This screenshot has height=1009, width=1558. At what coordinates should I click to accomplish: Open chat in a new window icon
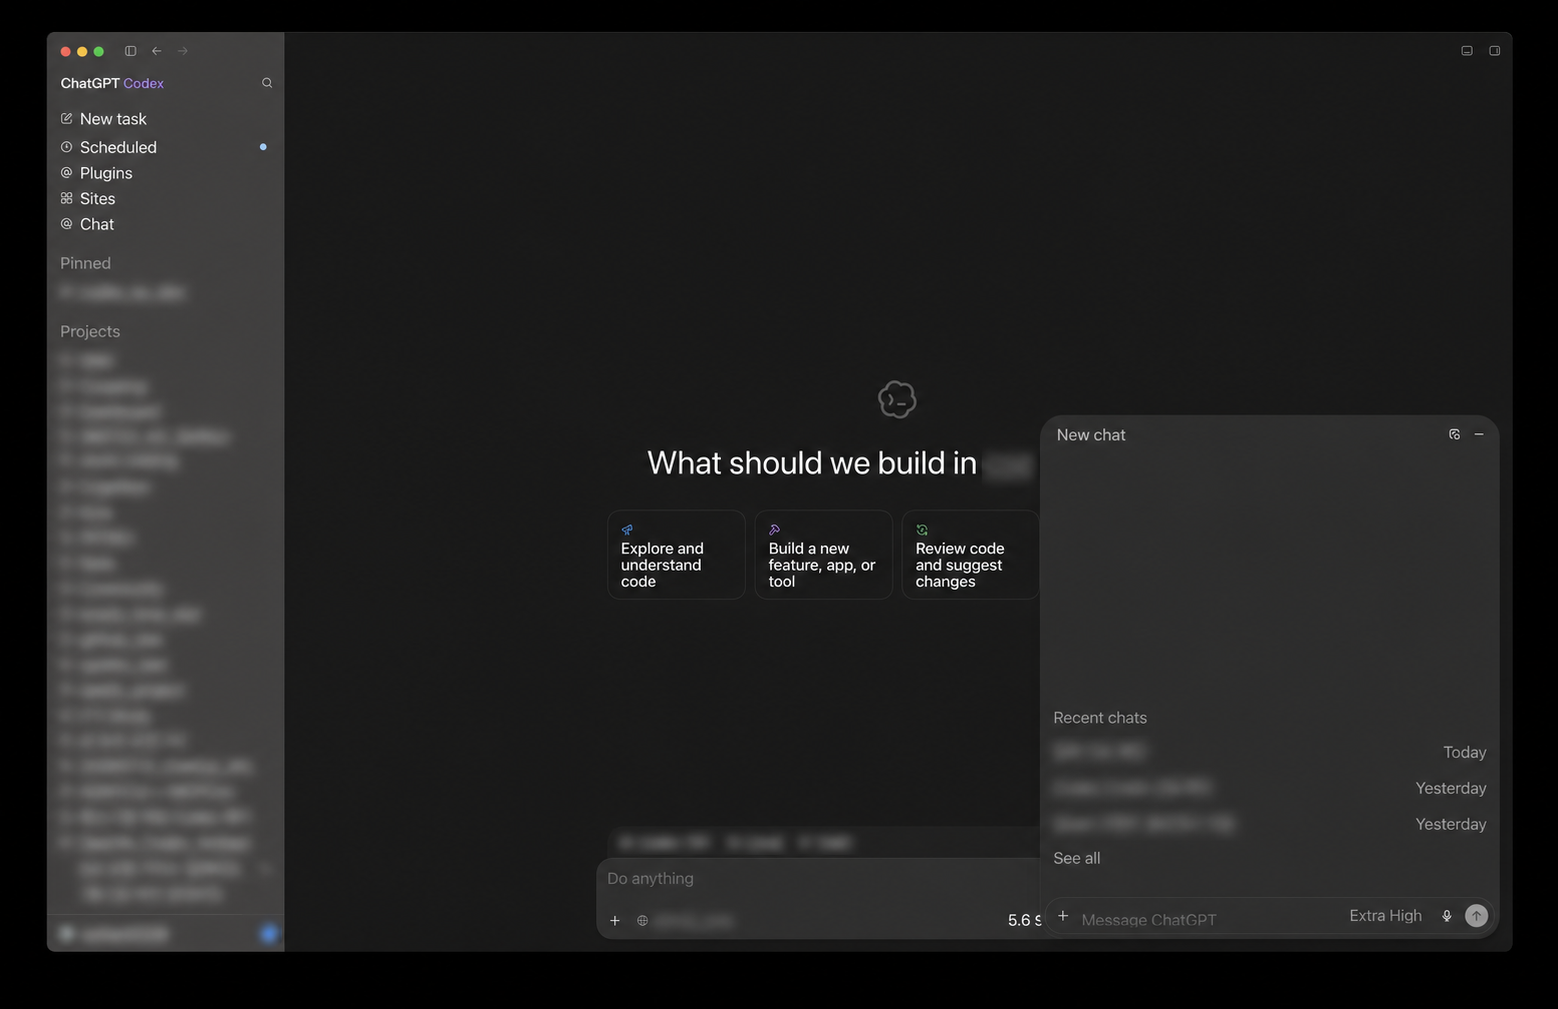pyautogui.click(x=1454, y=434)
